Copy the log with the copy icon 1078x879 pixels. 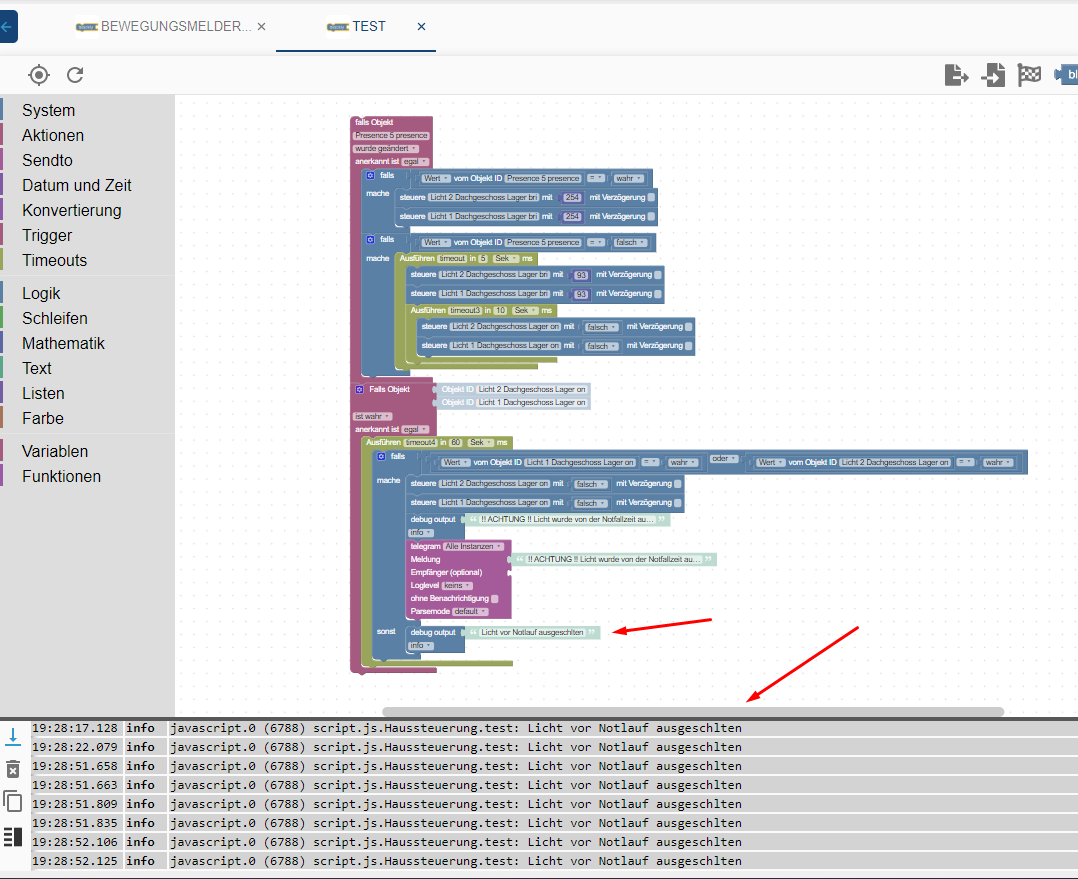13,801
